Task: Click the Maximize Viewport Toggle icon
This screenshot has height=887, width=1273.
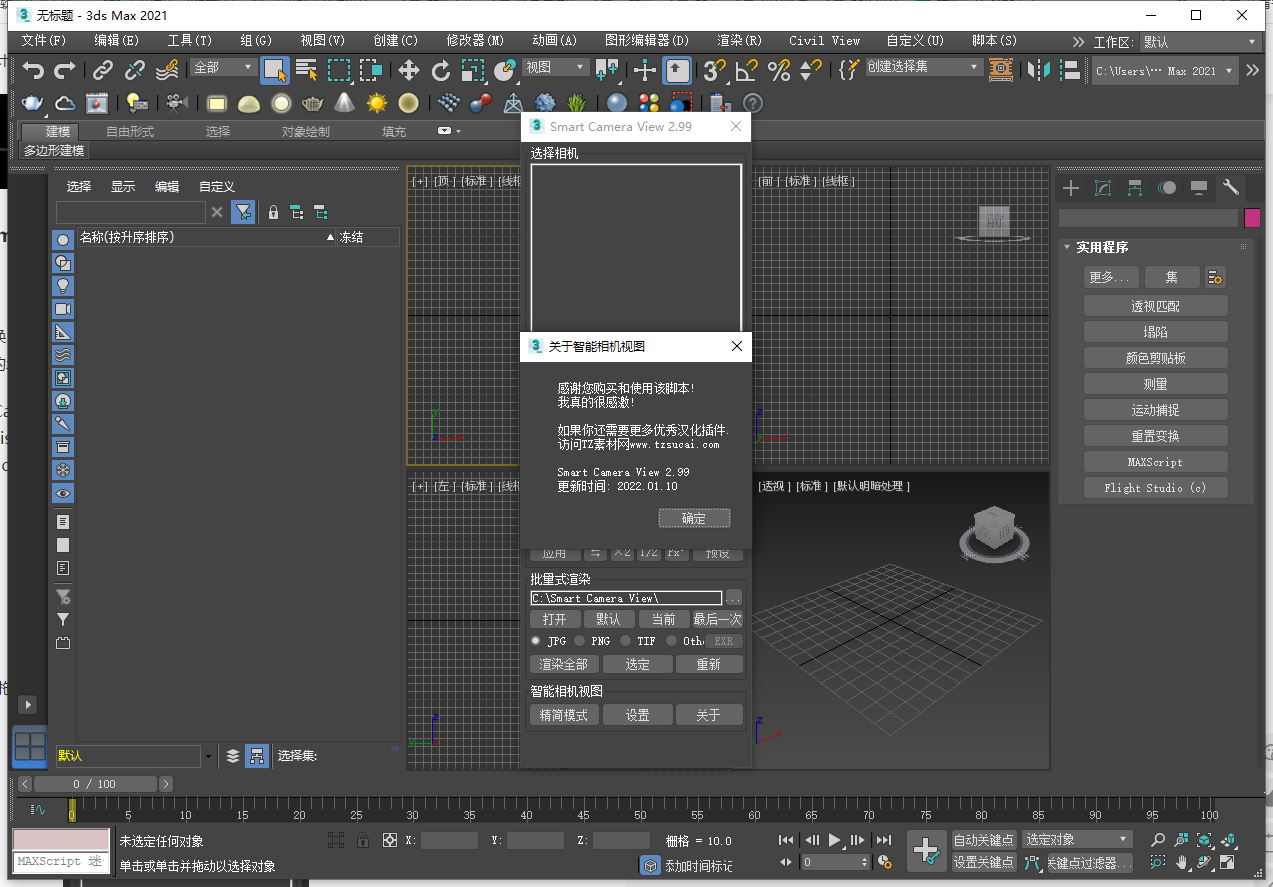Action: pyautogui.click(x=1227, y=862)
